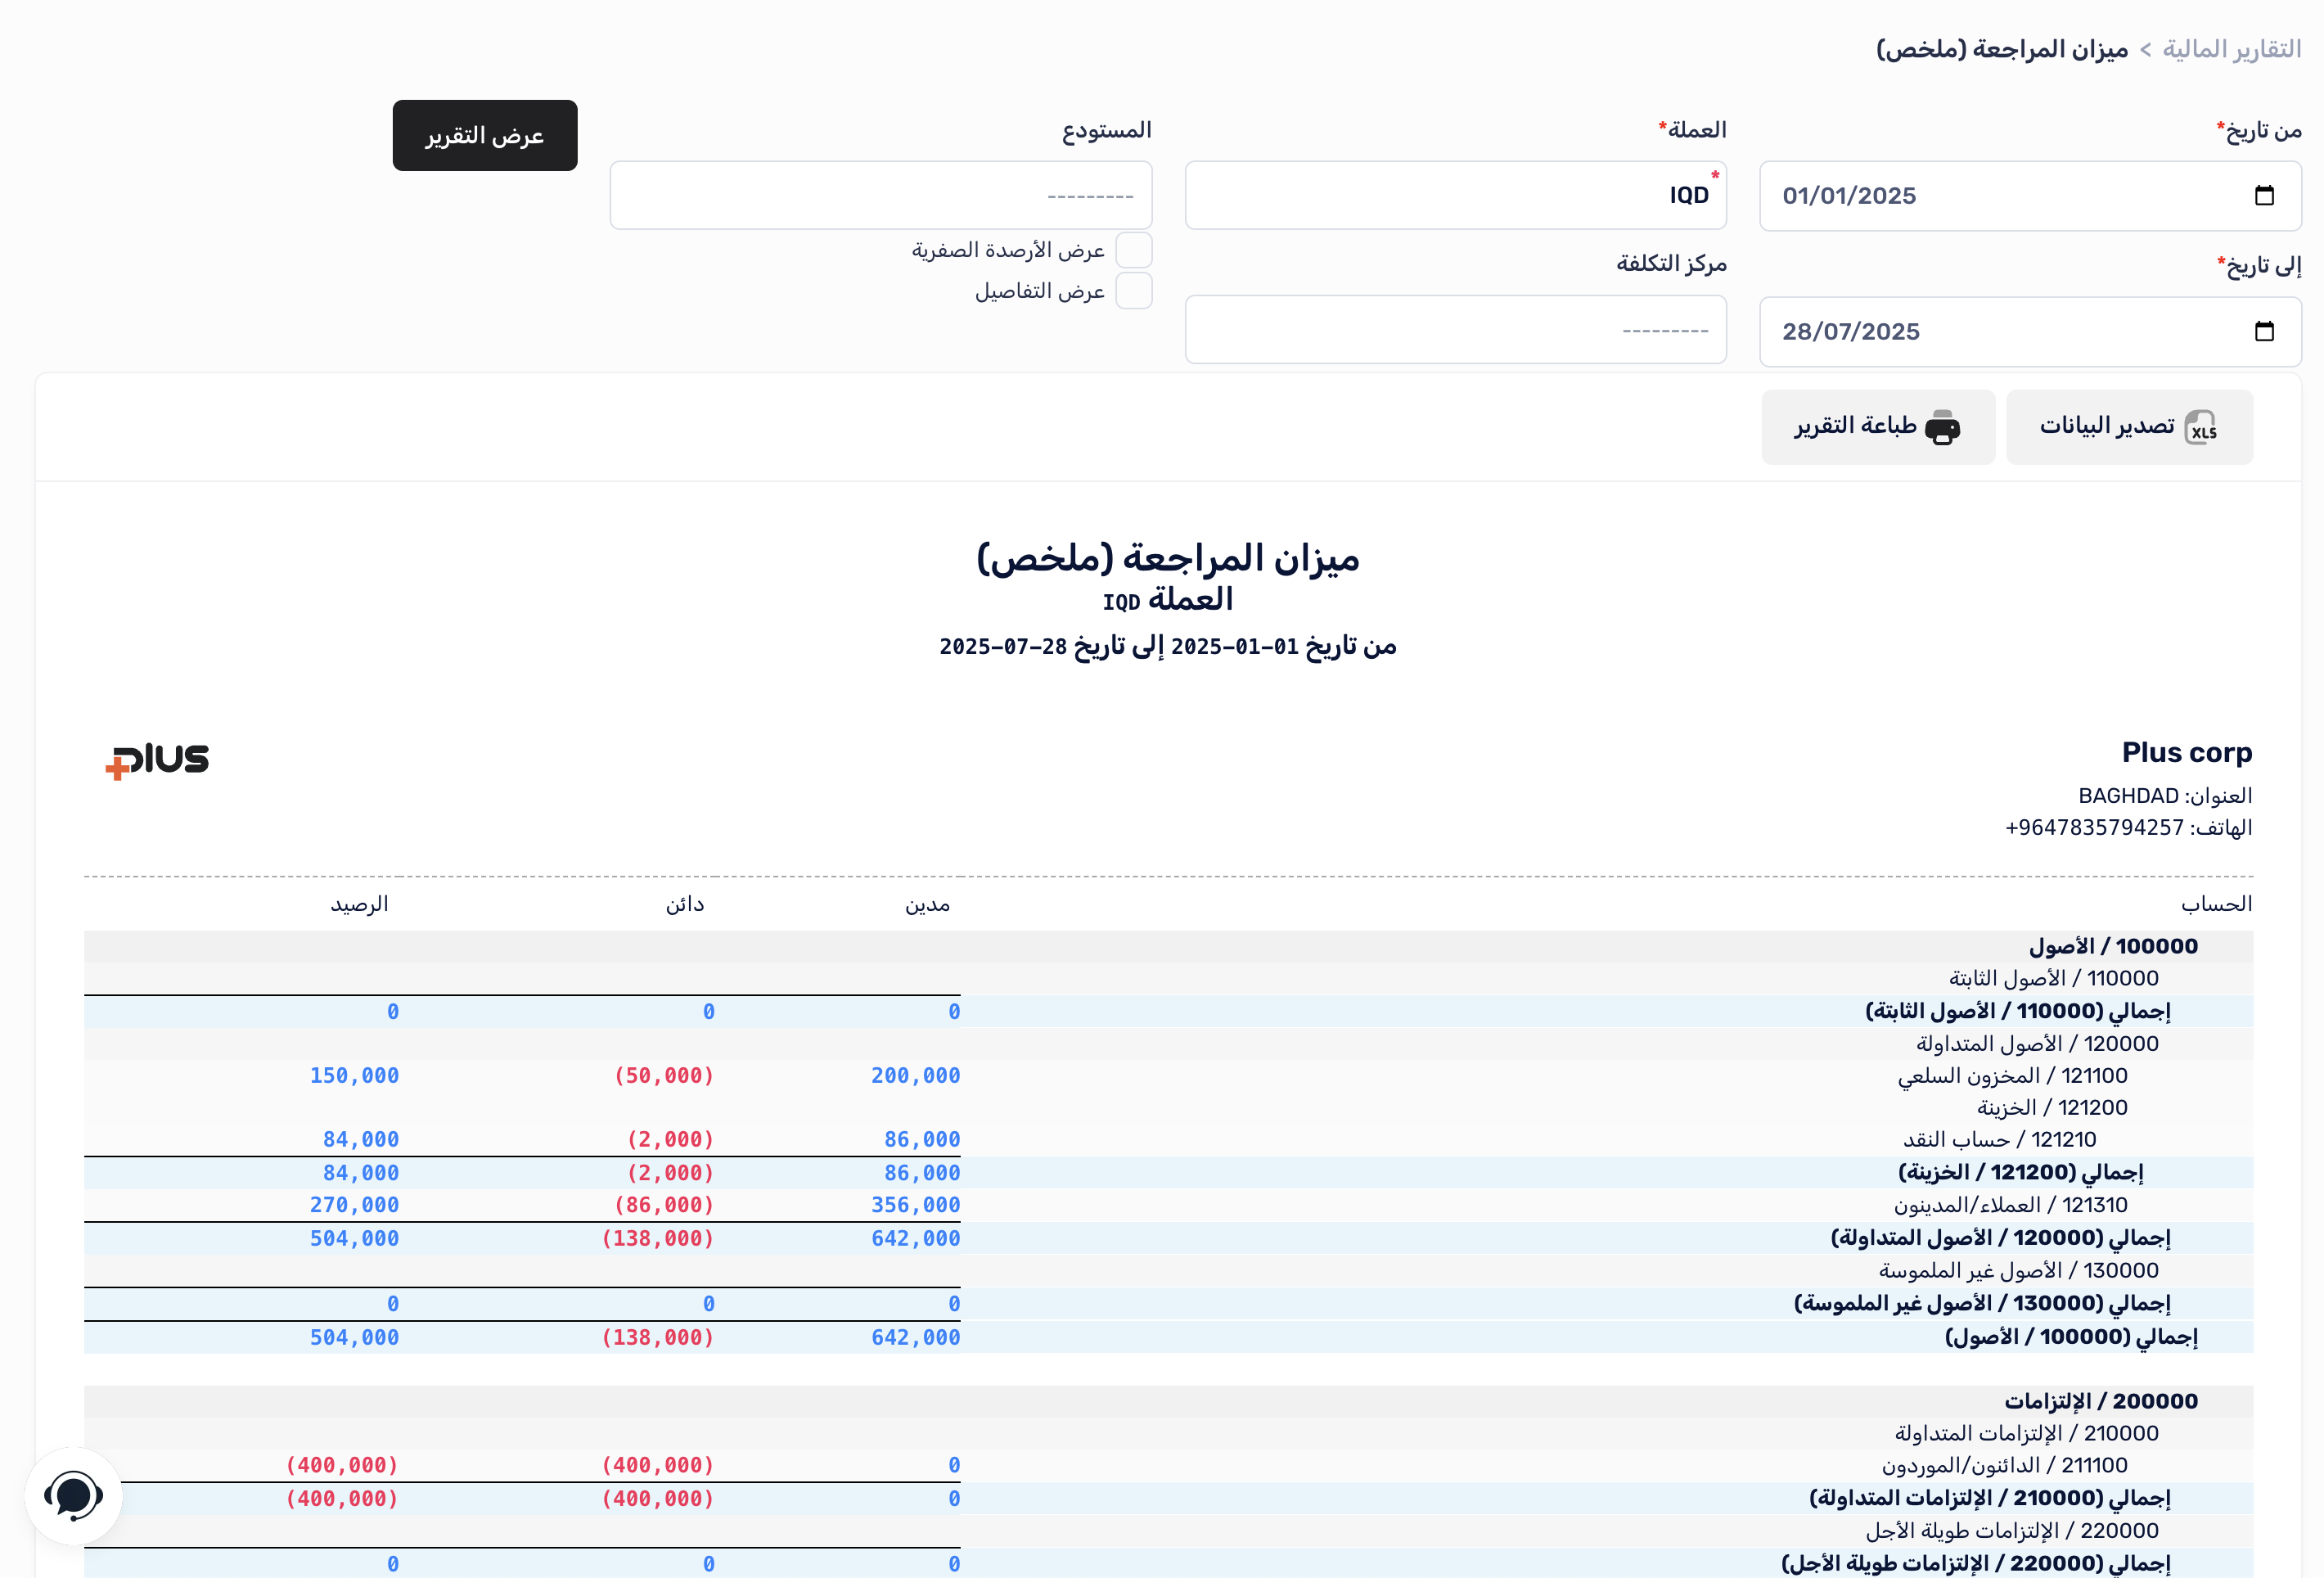This screenshot has width=2324, height=1578.
Task: Enable عرض الأرصدة الصفرية checkbox
Action: [1133, 250]
